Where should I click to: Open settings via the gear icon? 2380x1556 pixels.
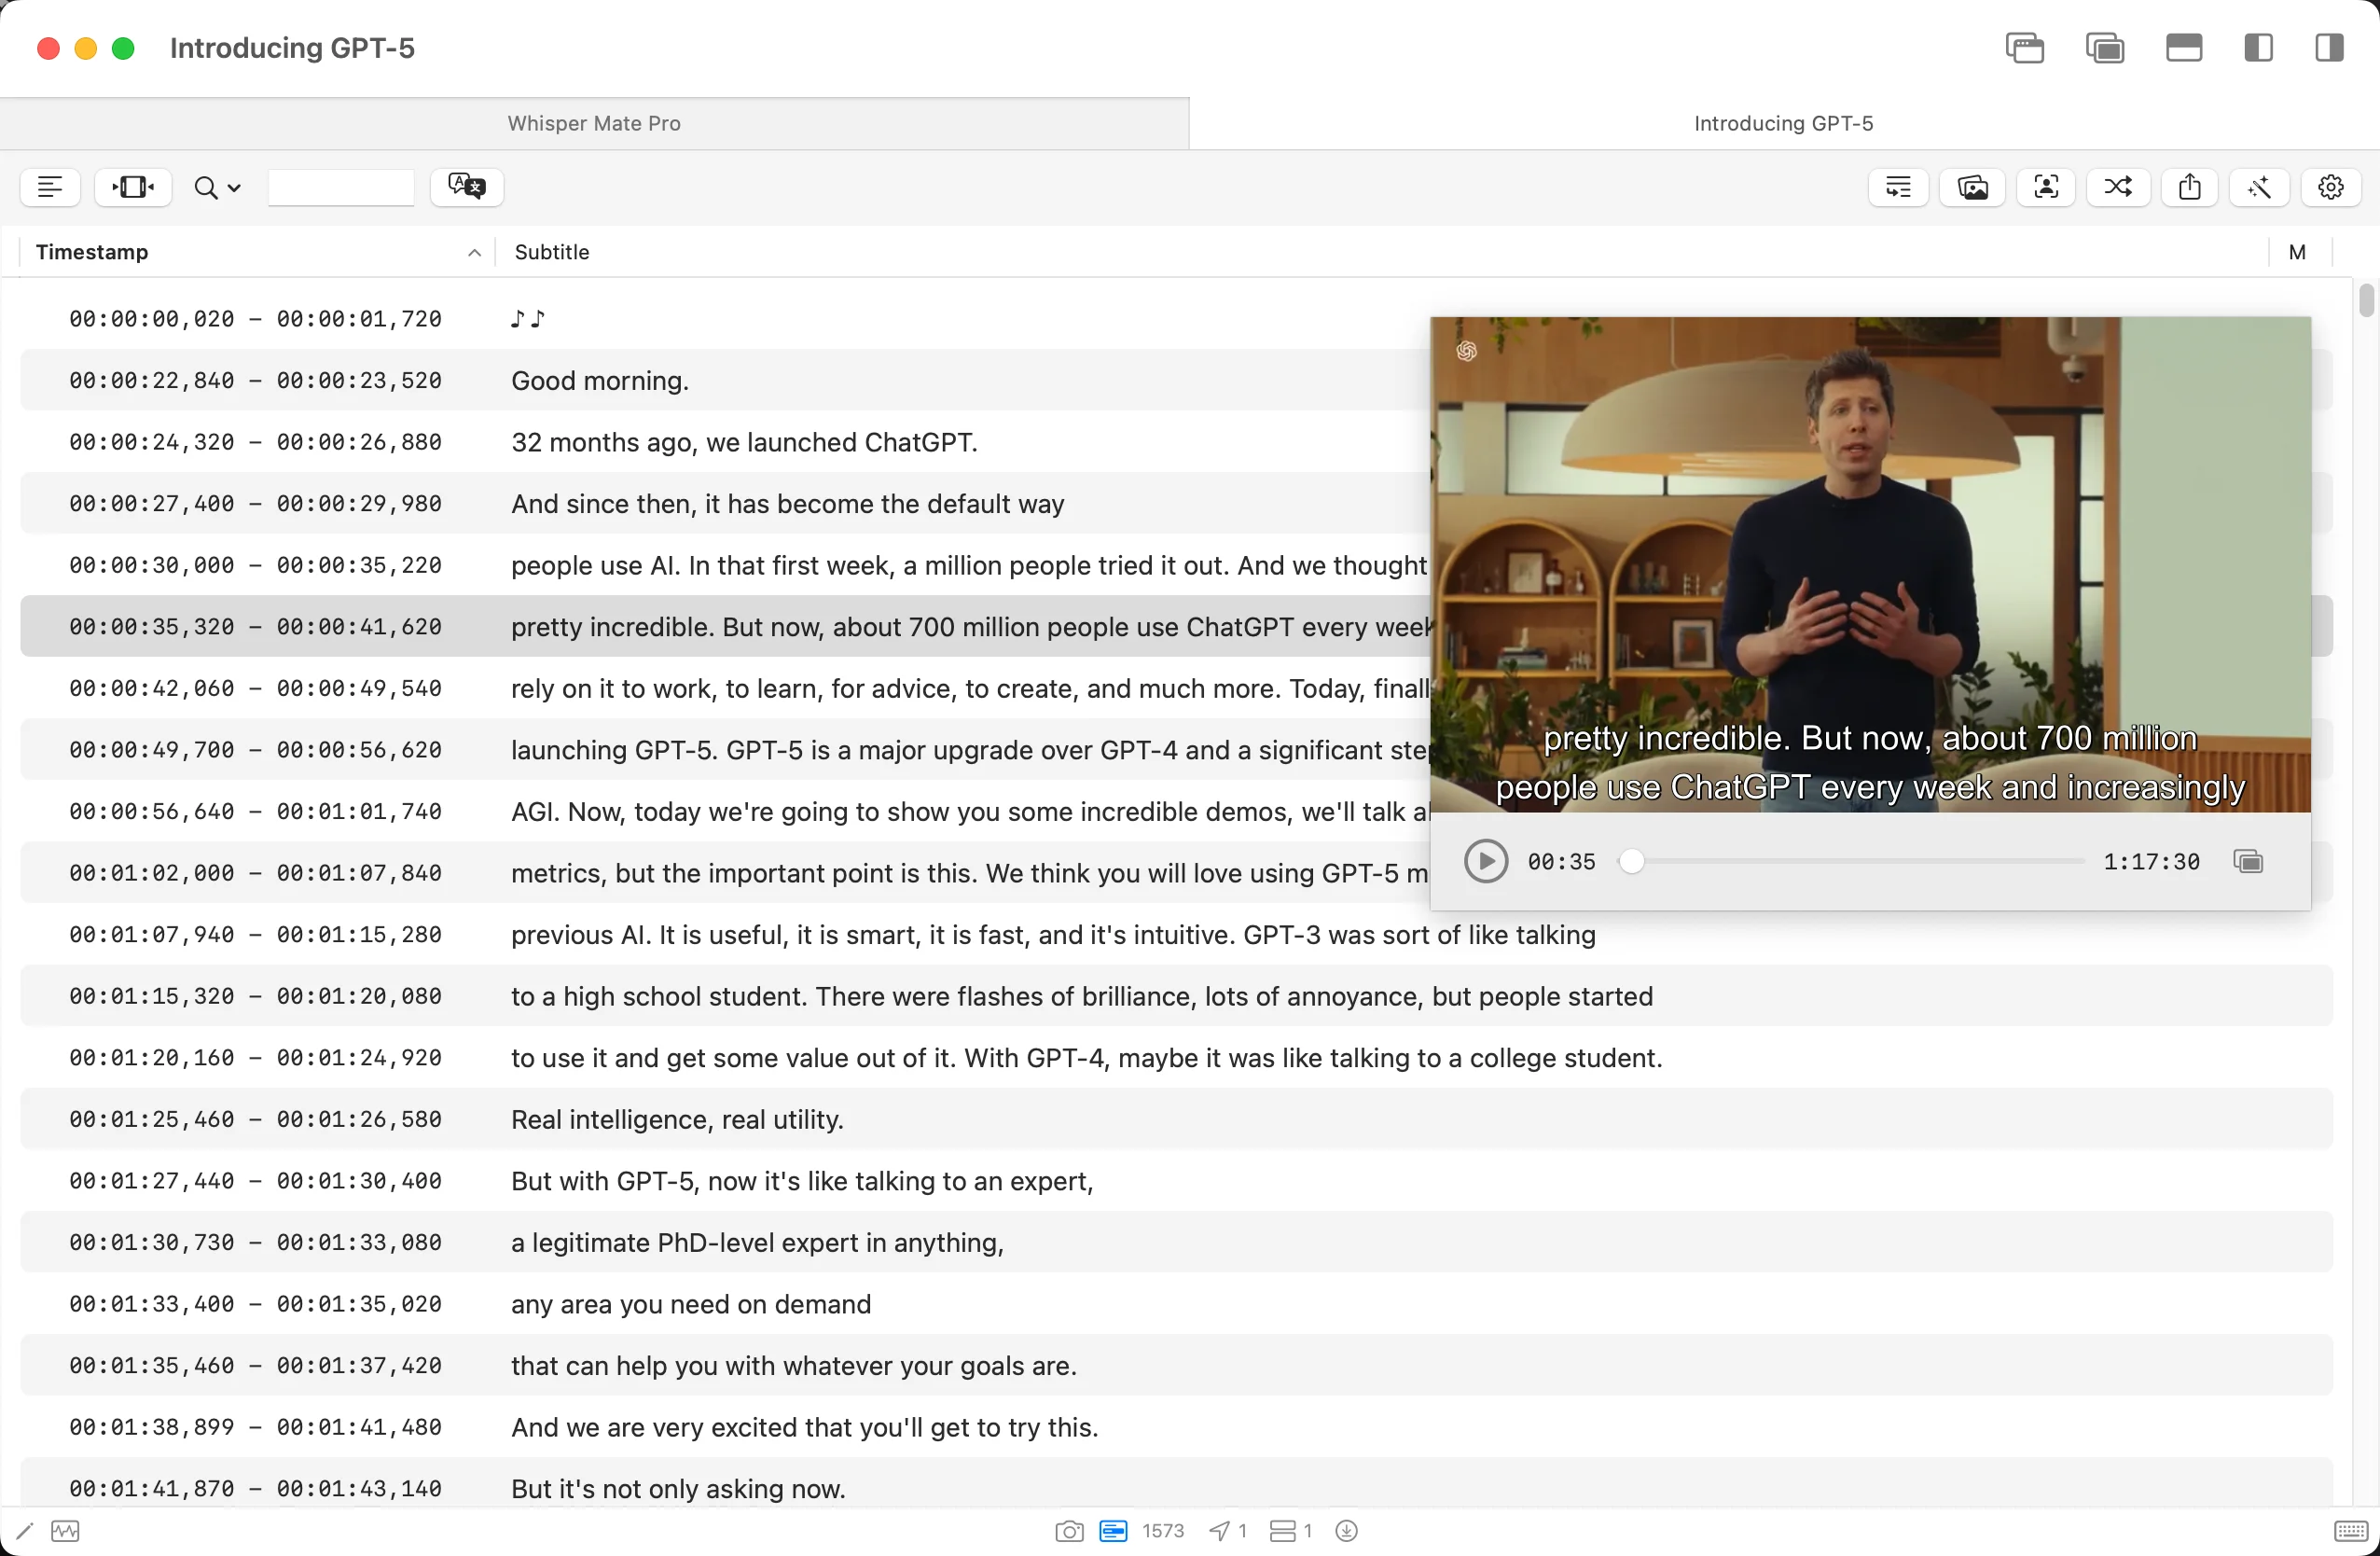(x=2330, y=187)
